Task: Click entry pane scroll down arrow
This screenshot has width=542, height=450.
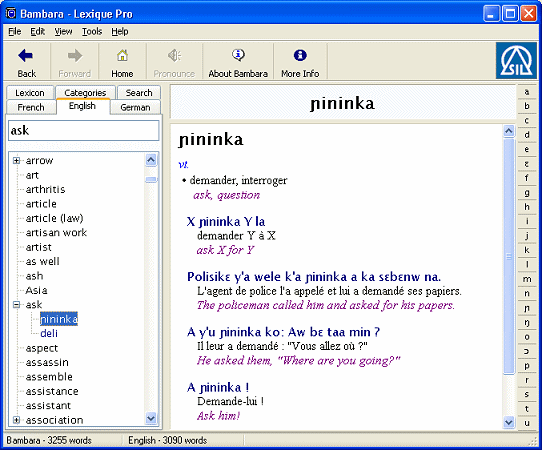Action: point(509,422)
